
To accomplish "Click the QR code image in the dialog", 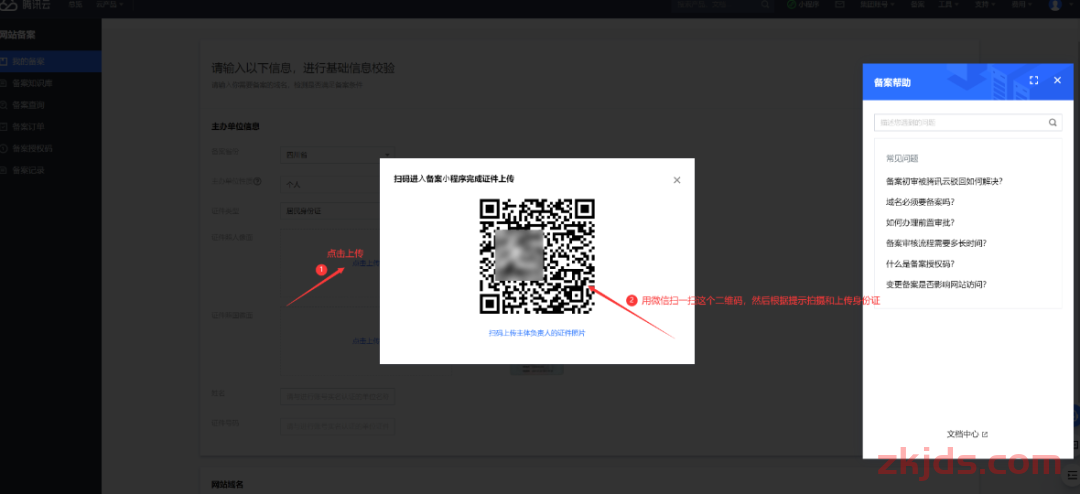I will click(537, 256).
